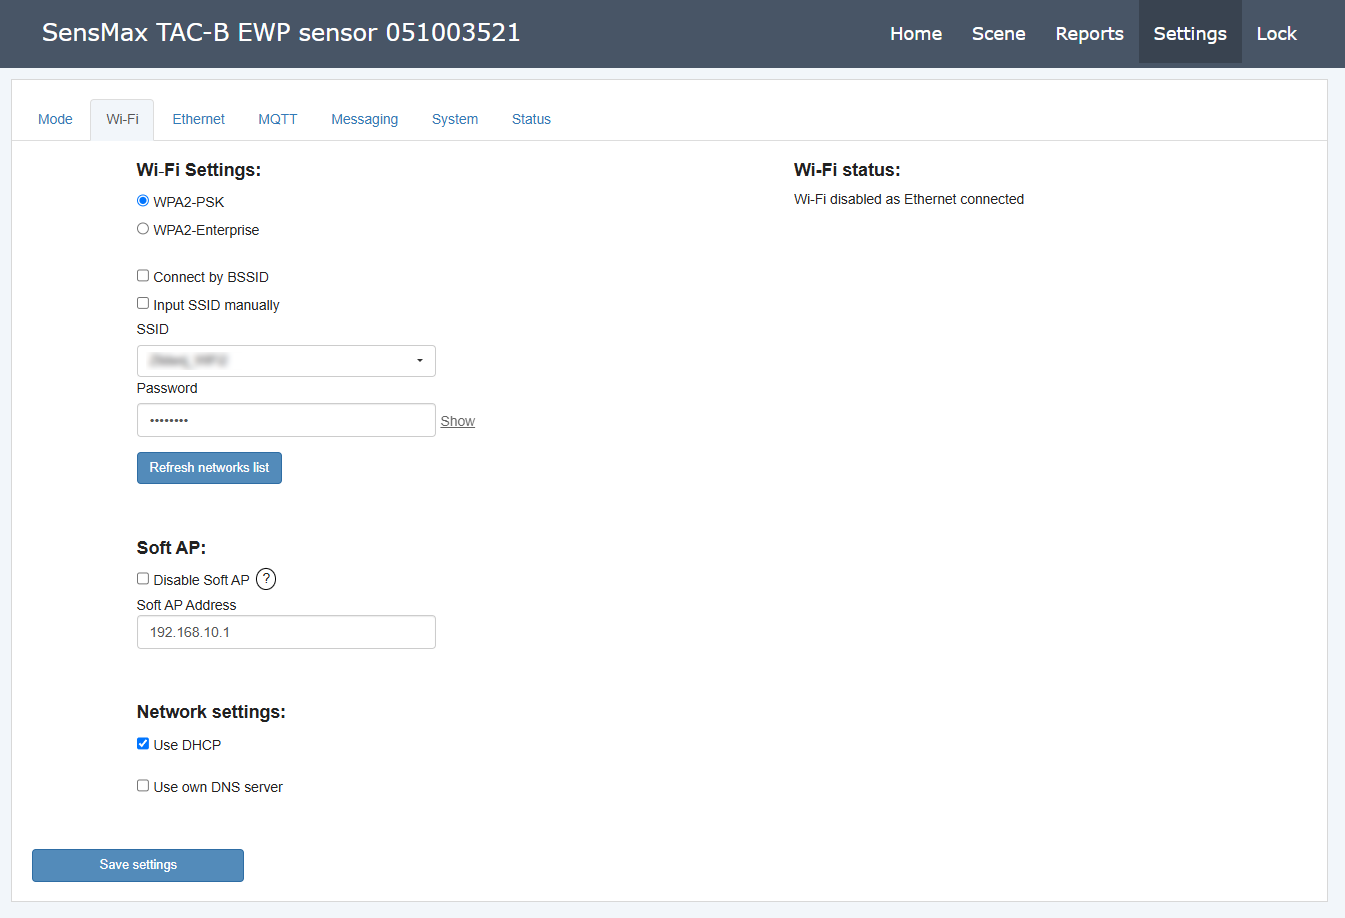Select Settings in the top navigation
Screen dimensions: 1345x918
1190,33
